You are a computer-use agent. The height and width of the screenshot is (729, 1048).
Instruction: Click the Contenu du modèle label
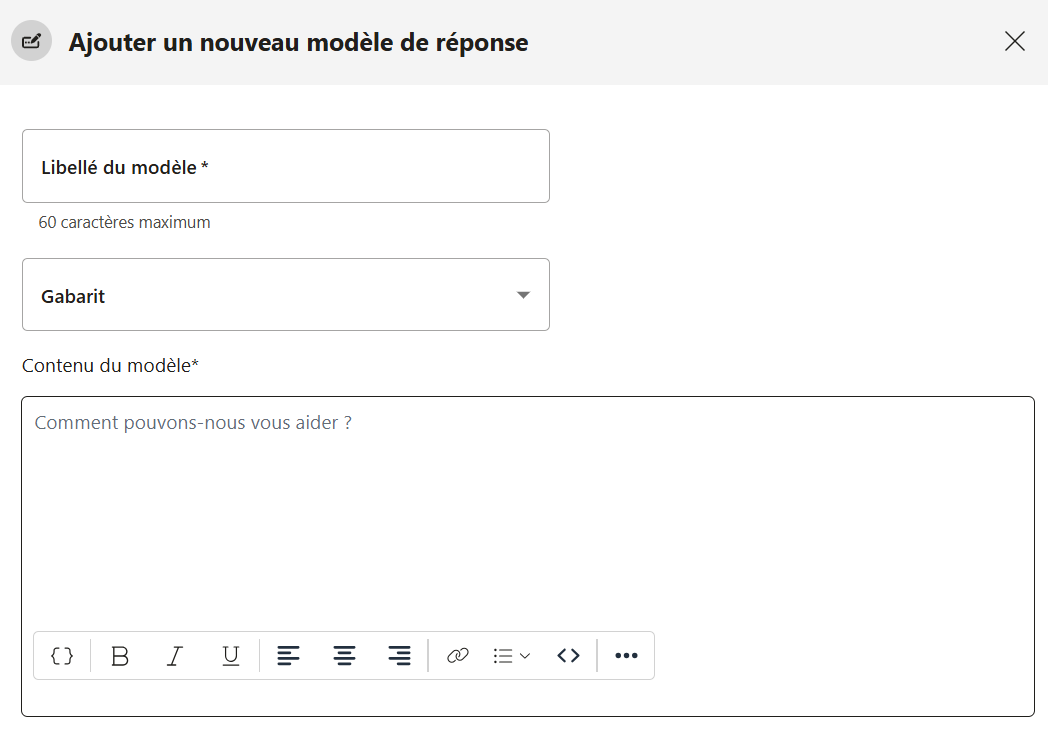tap(110, 366)
